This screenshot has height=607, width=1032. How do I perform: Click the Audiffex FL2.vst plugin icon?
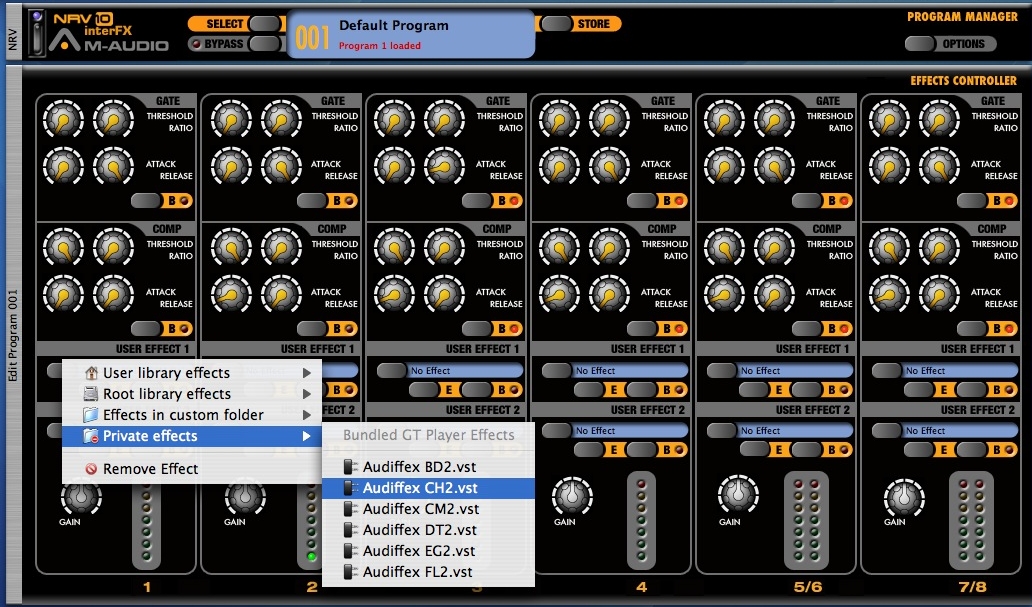(x=351, y=572)
